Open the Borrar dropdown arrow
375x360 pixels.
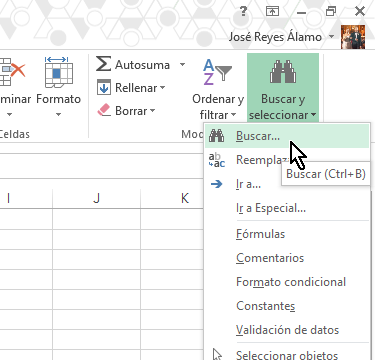pyautogui.click(x=152, y=110)
